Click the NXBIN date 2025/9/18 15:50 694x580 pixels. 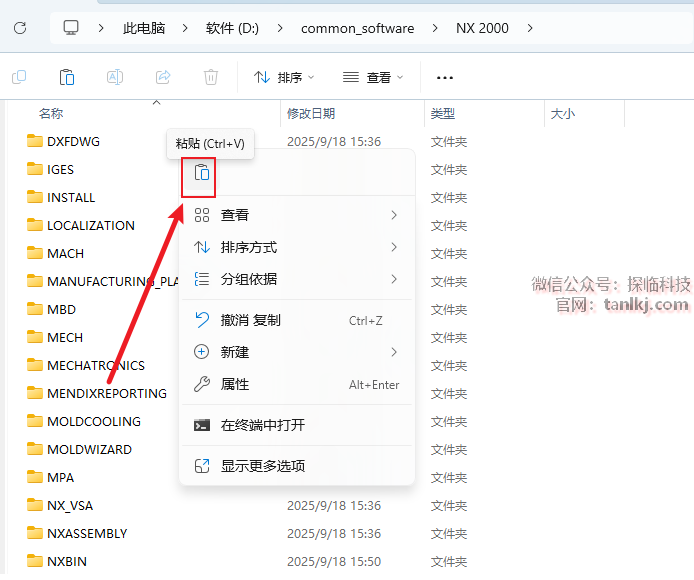pos(334,561)
